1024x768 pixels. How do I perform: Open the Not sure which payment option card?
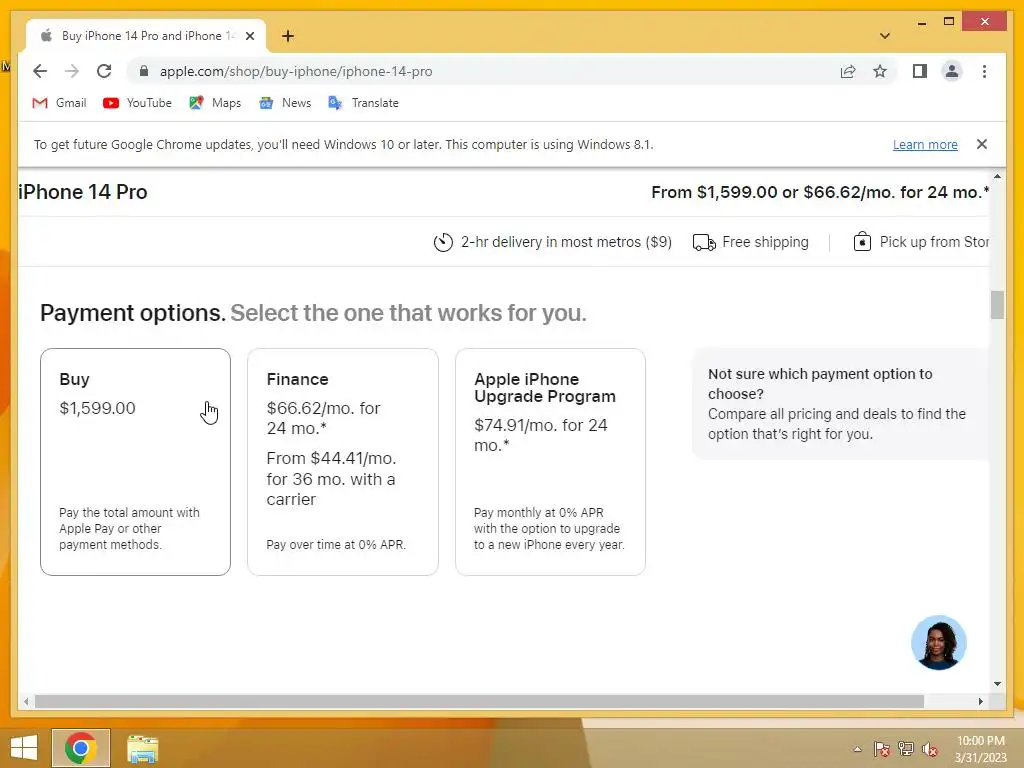tap(840, 404)
